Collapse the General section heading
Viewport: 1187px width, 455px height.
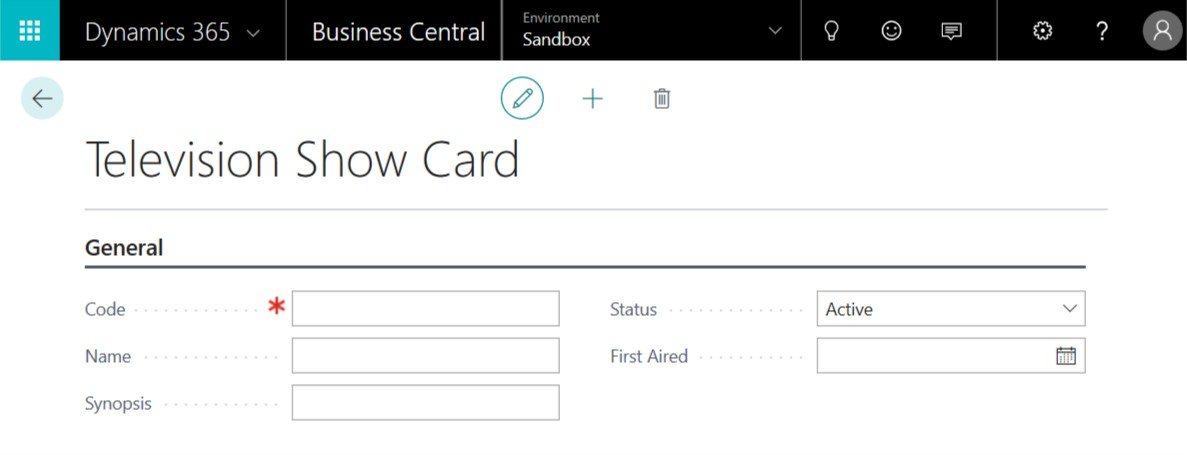pos(124,248)
